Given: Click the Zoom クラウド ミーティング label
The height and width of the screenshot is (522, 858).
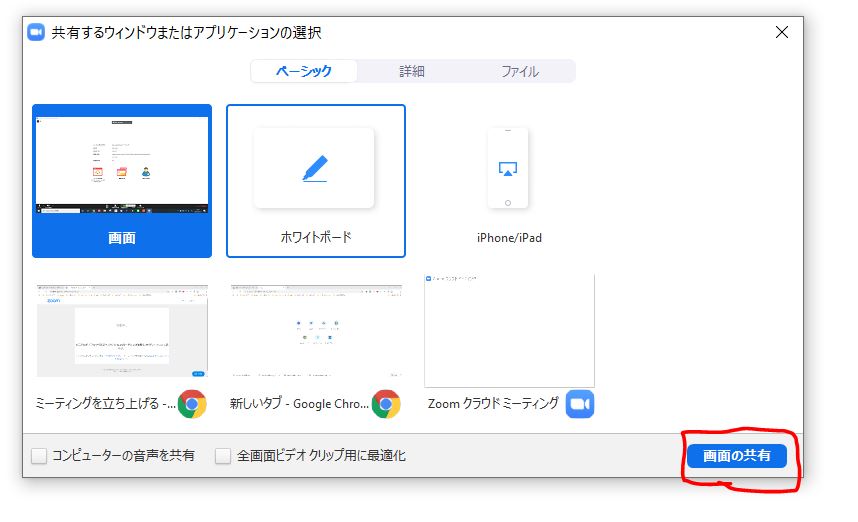Looking at the screenshot, I should [493, 404].
